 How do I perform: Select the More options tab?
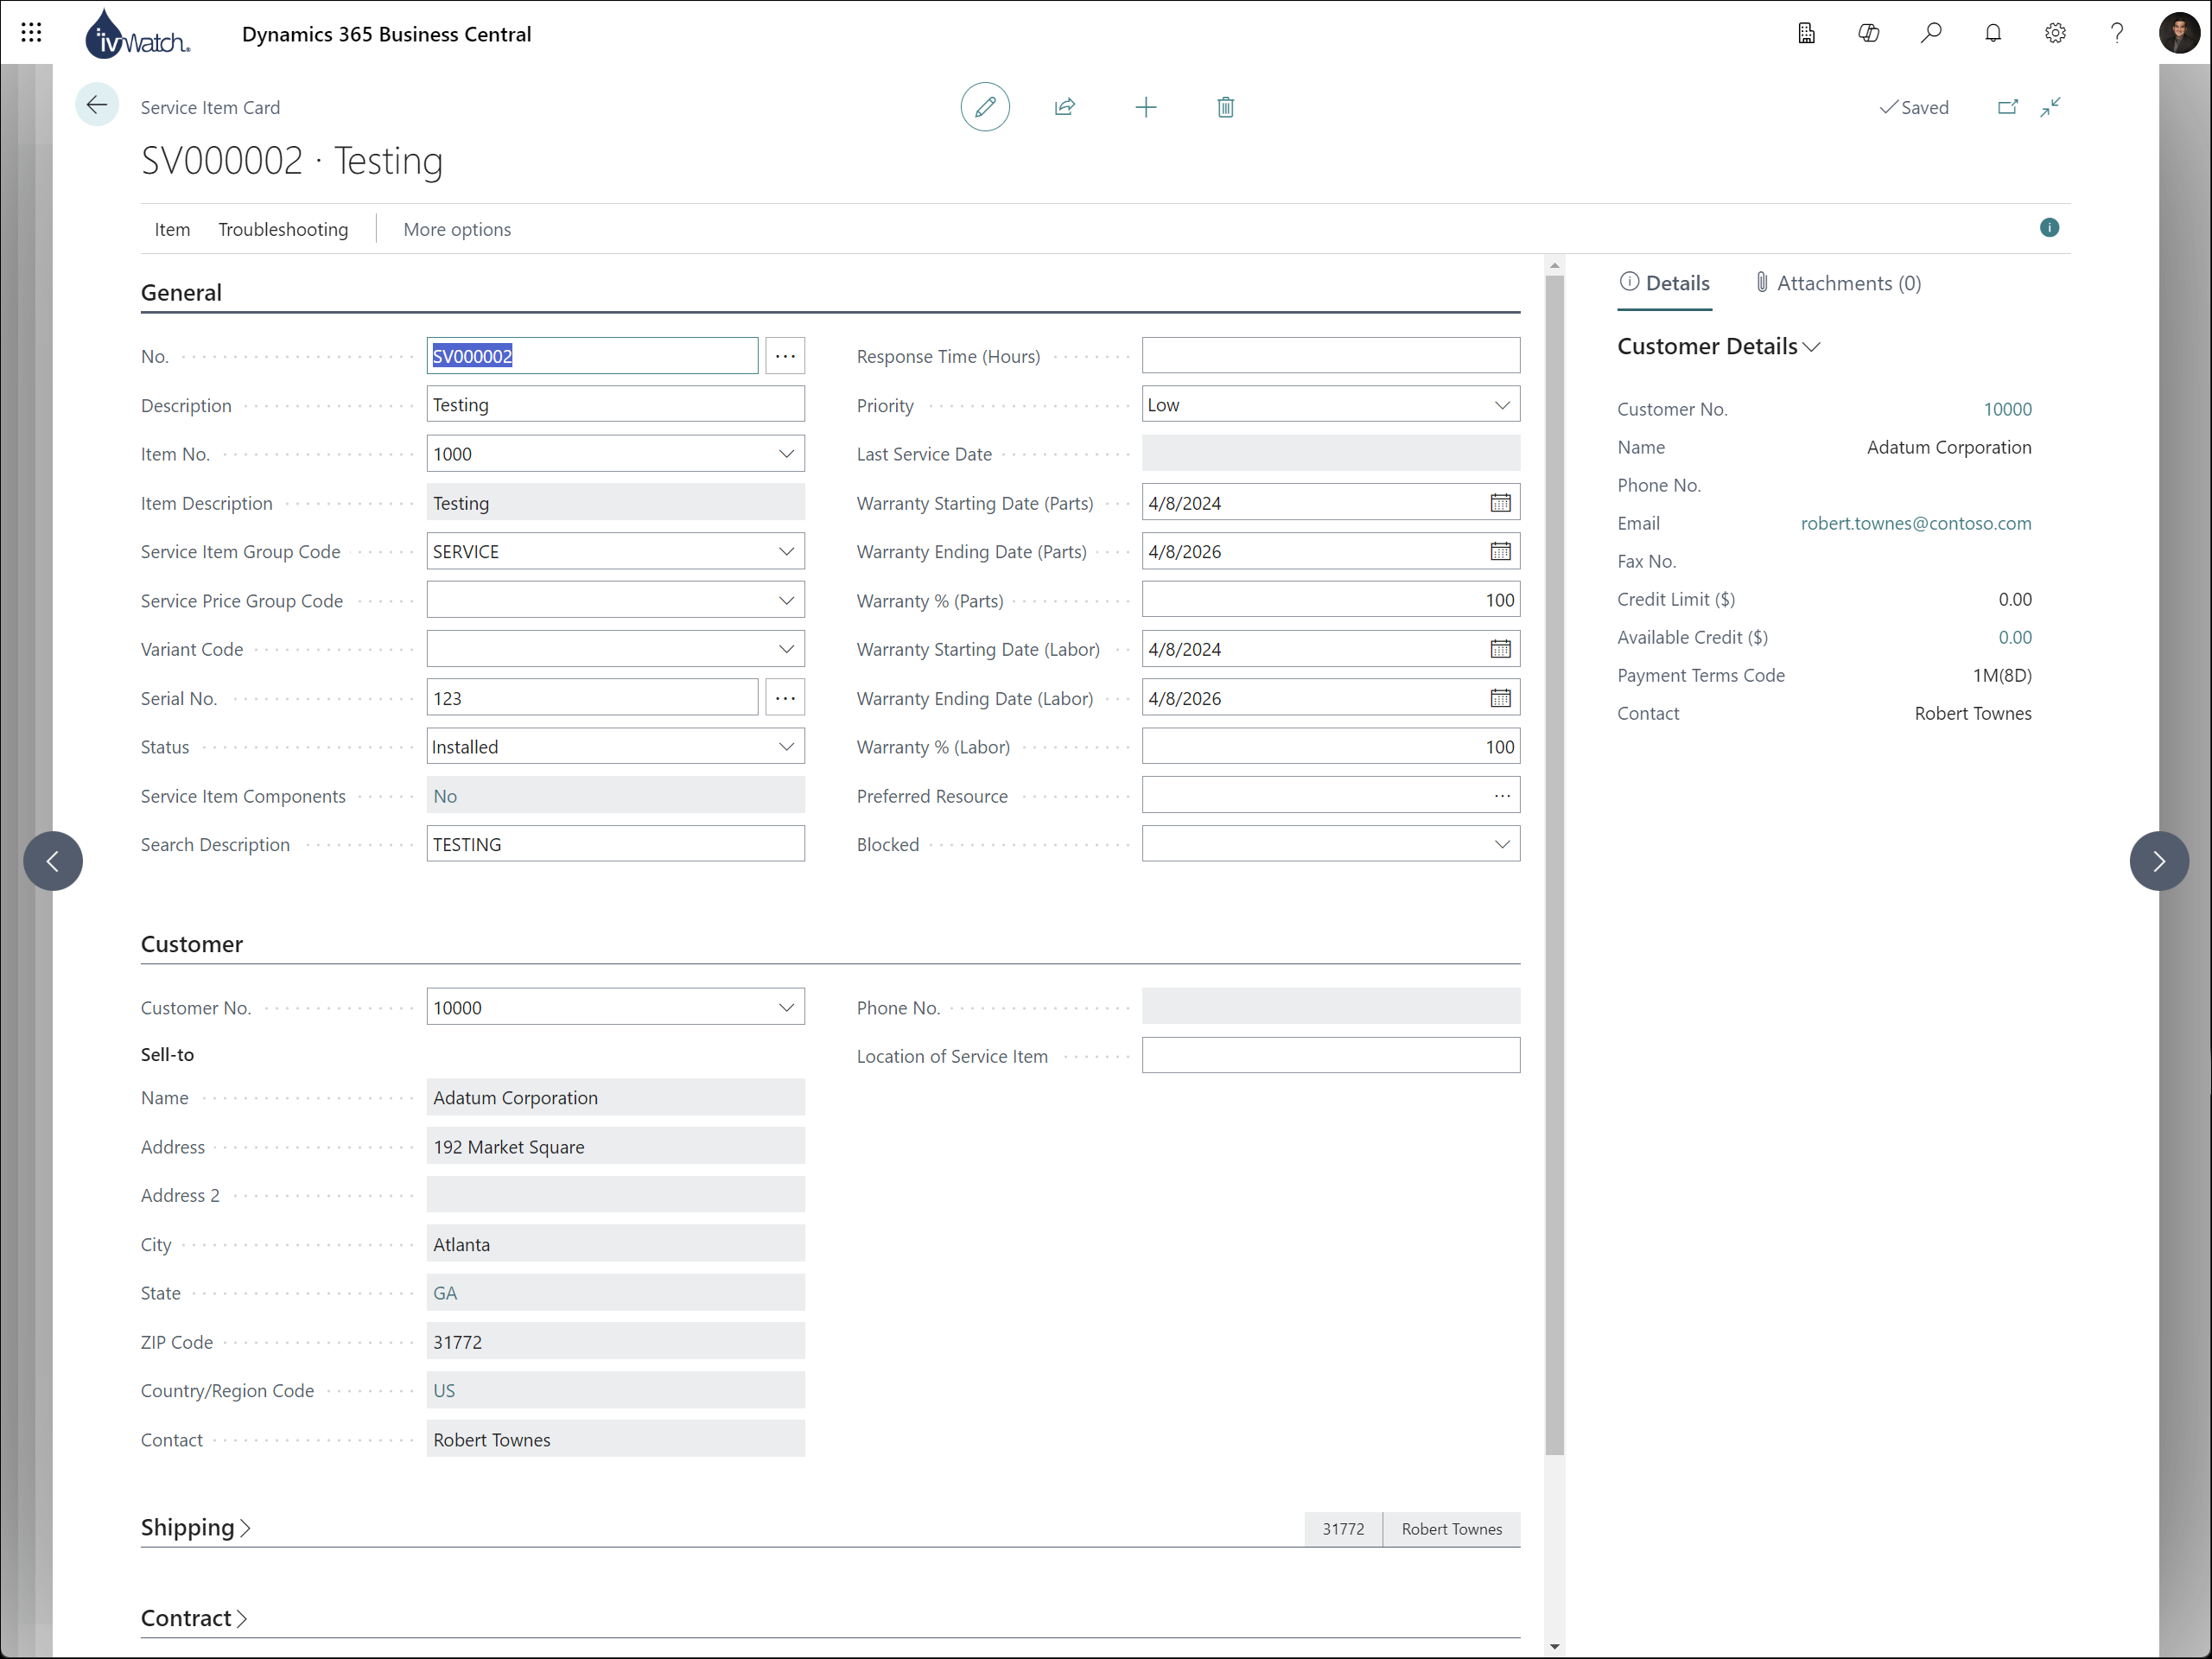pyautogui.click(x=456, y=228)
